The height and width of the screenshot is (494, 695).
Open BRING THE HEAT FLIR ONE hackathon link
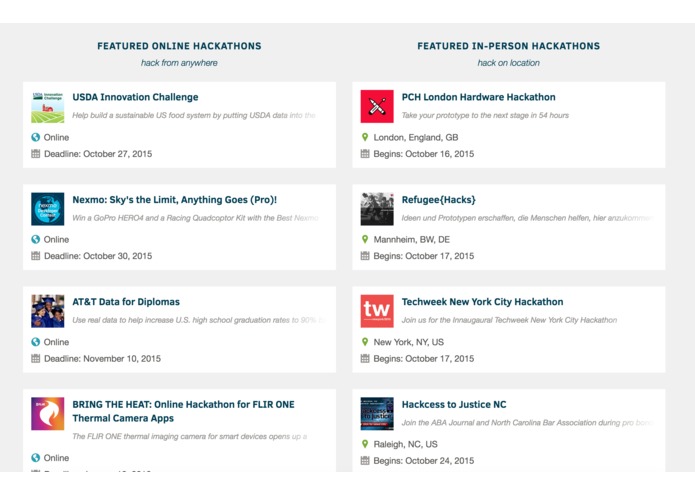tap(183, 411)
